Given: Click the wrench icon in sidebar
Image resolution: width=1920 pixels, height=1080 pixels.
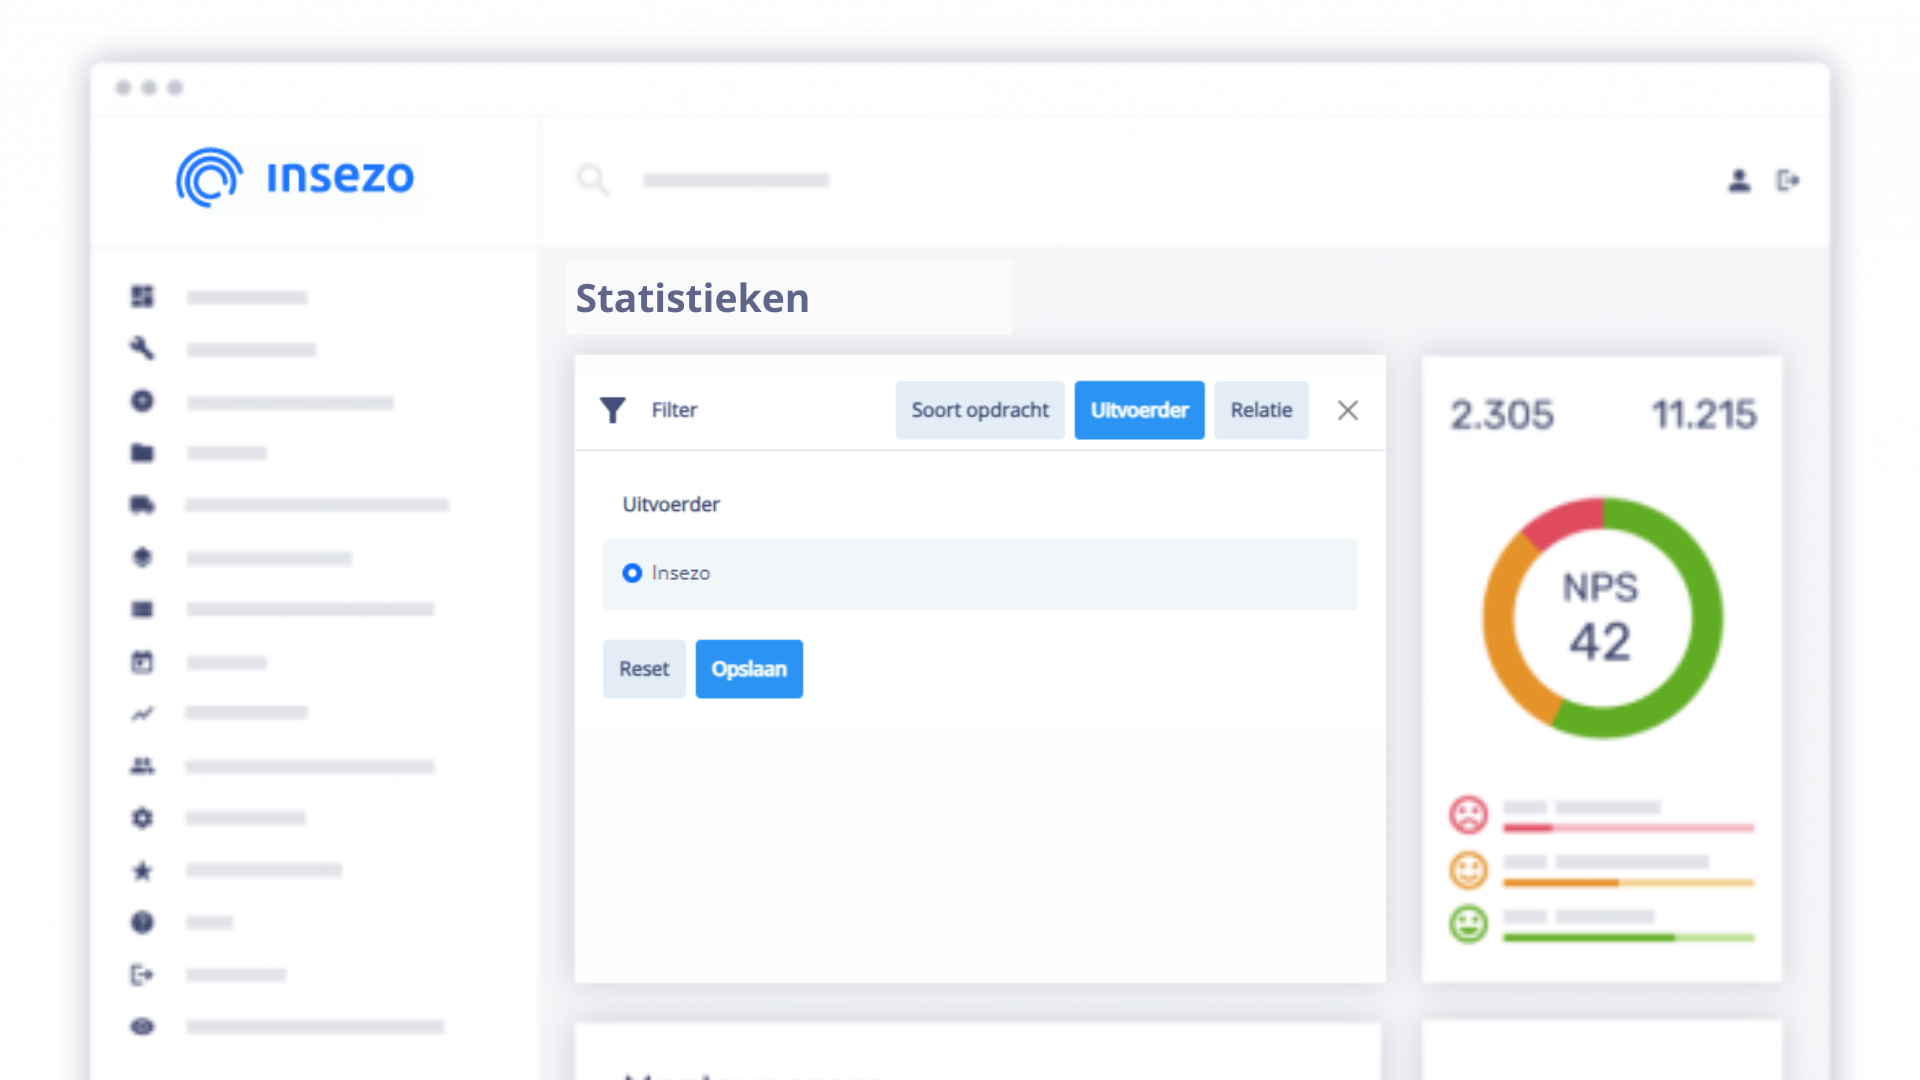Looking at the screenshot, I should [x=142, y=349].
